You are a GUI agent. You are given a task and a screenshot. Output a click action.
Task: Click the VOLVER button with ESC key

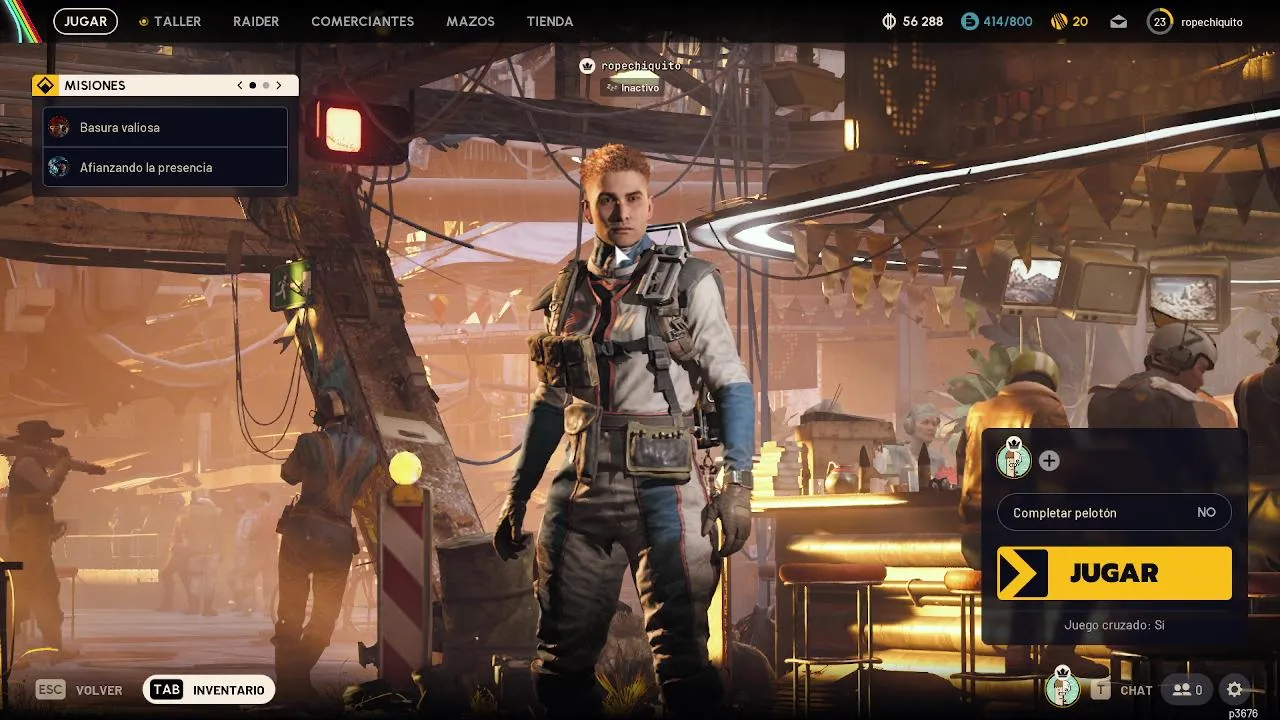pos(79,690)
